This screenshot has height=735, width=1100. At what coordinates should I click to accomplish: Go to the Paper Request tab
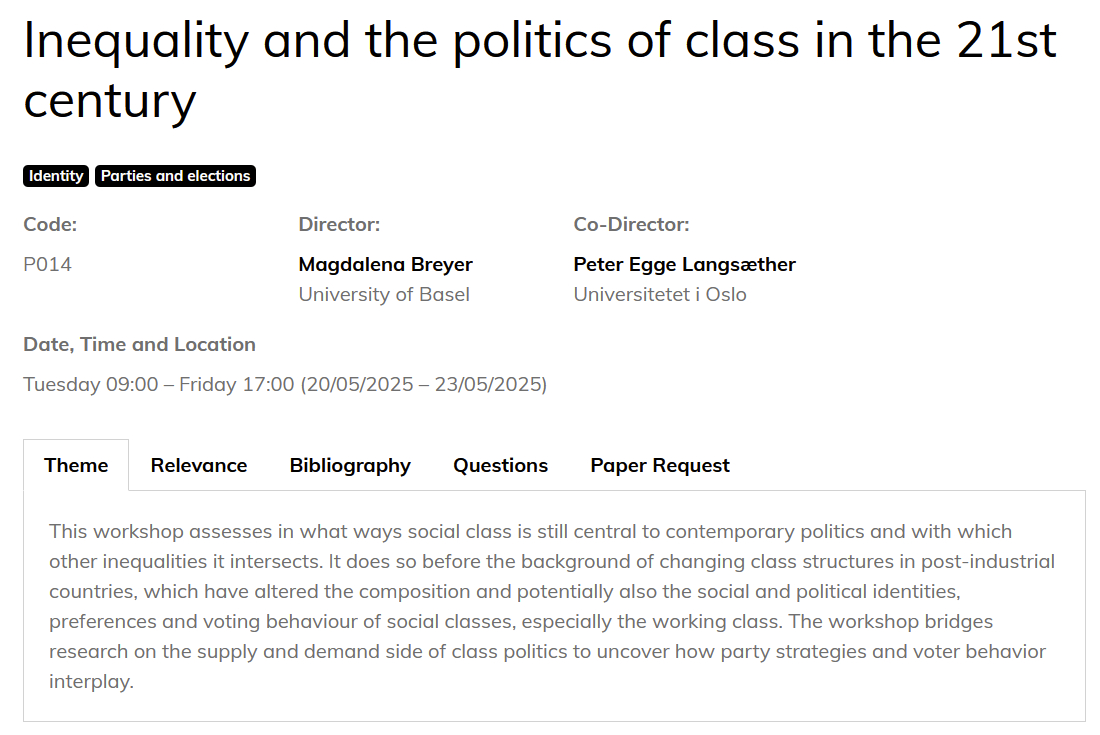click(x=660, y=465)
